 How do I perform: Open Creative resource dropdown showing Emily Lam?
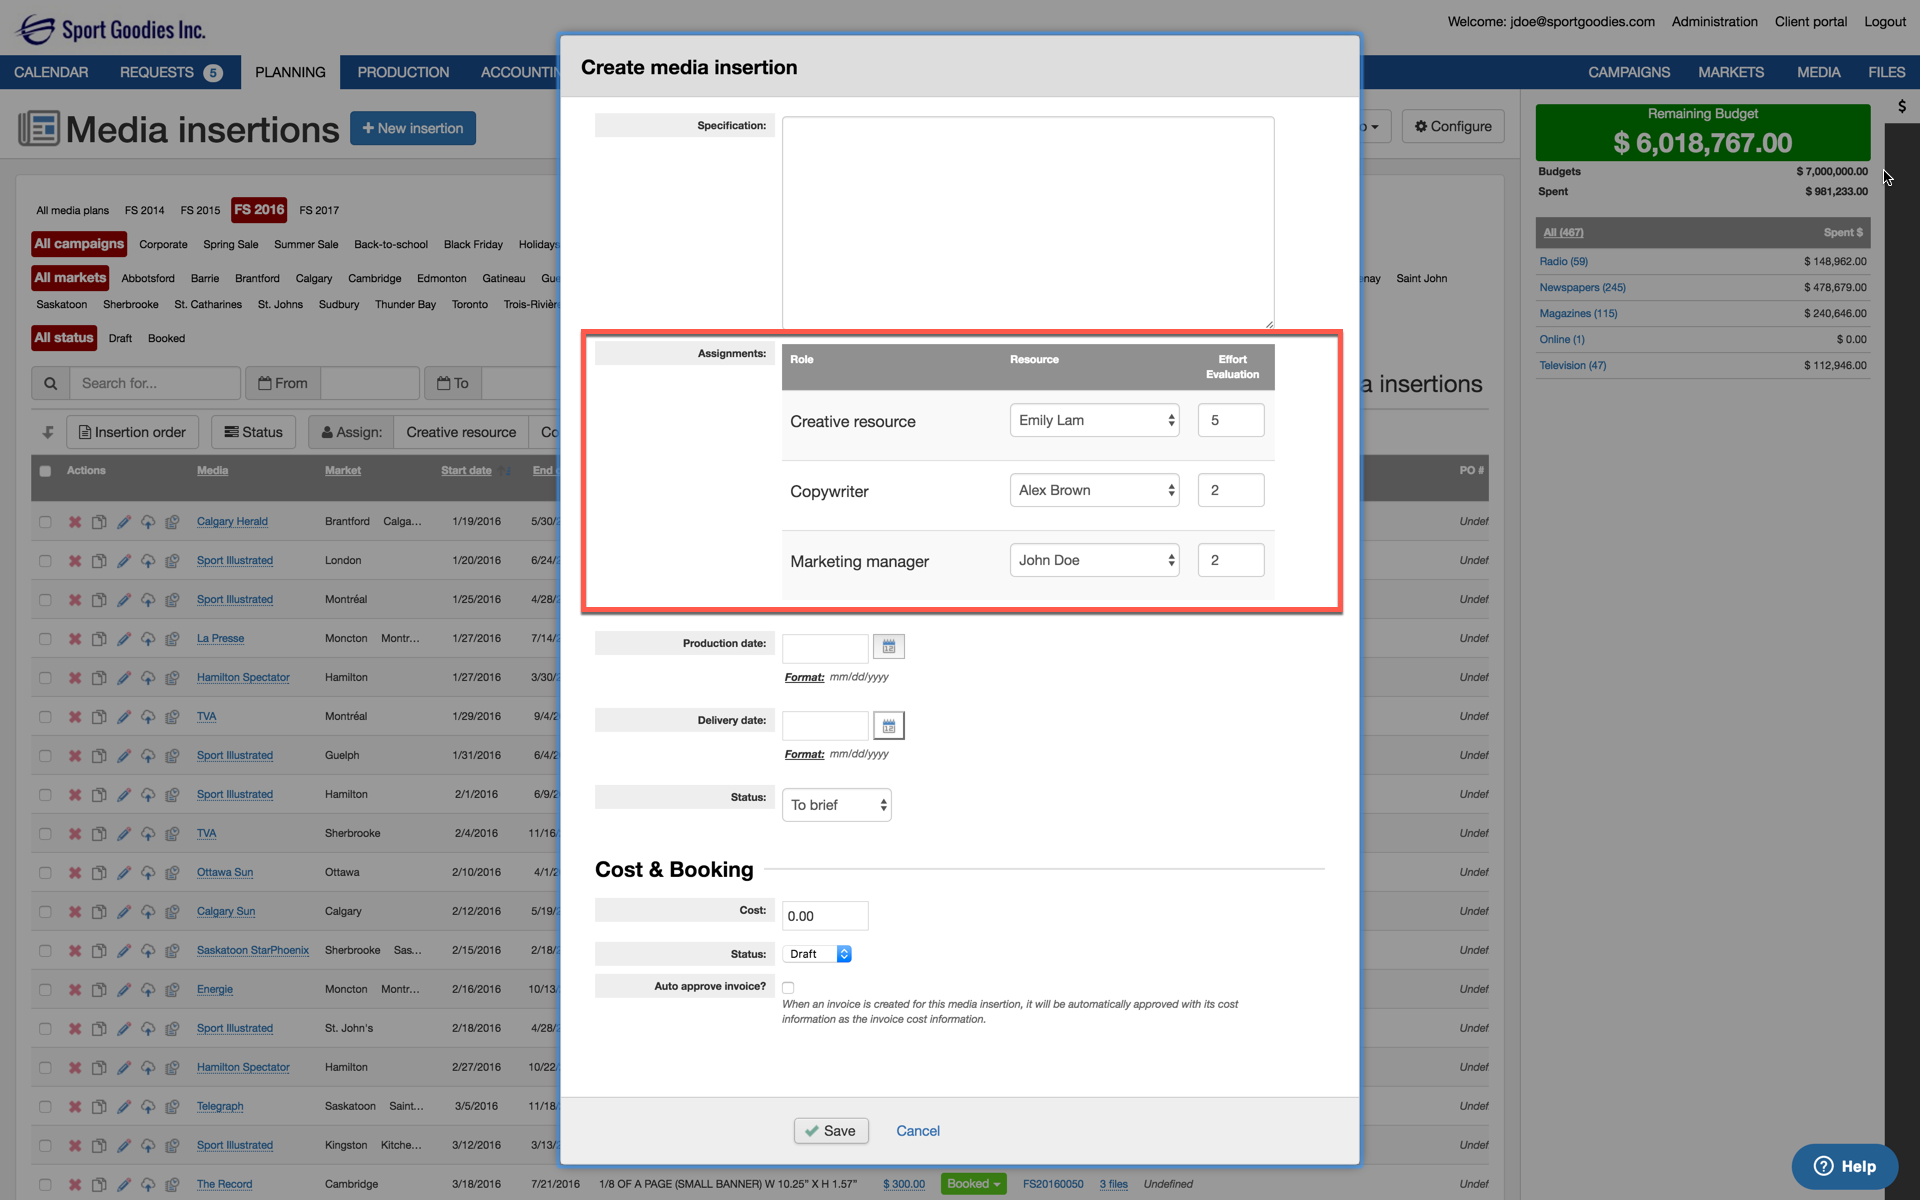[1094, 421]
